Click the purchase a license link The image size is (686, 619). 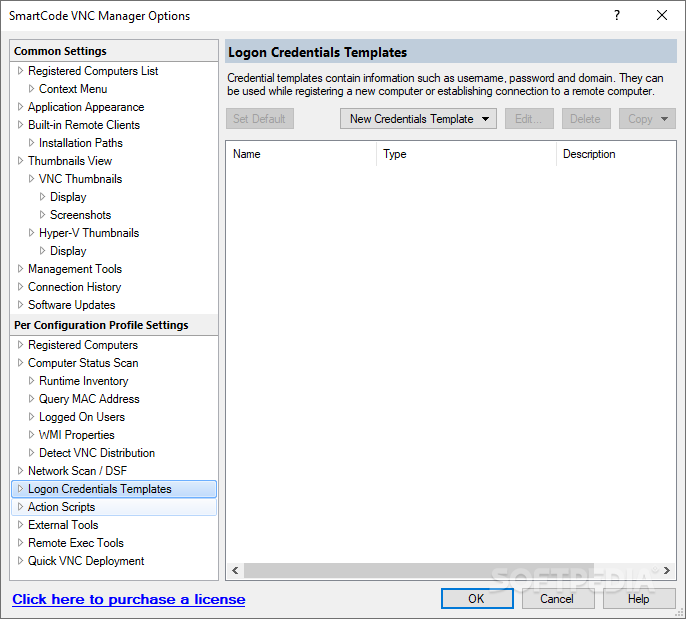129,599
